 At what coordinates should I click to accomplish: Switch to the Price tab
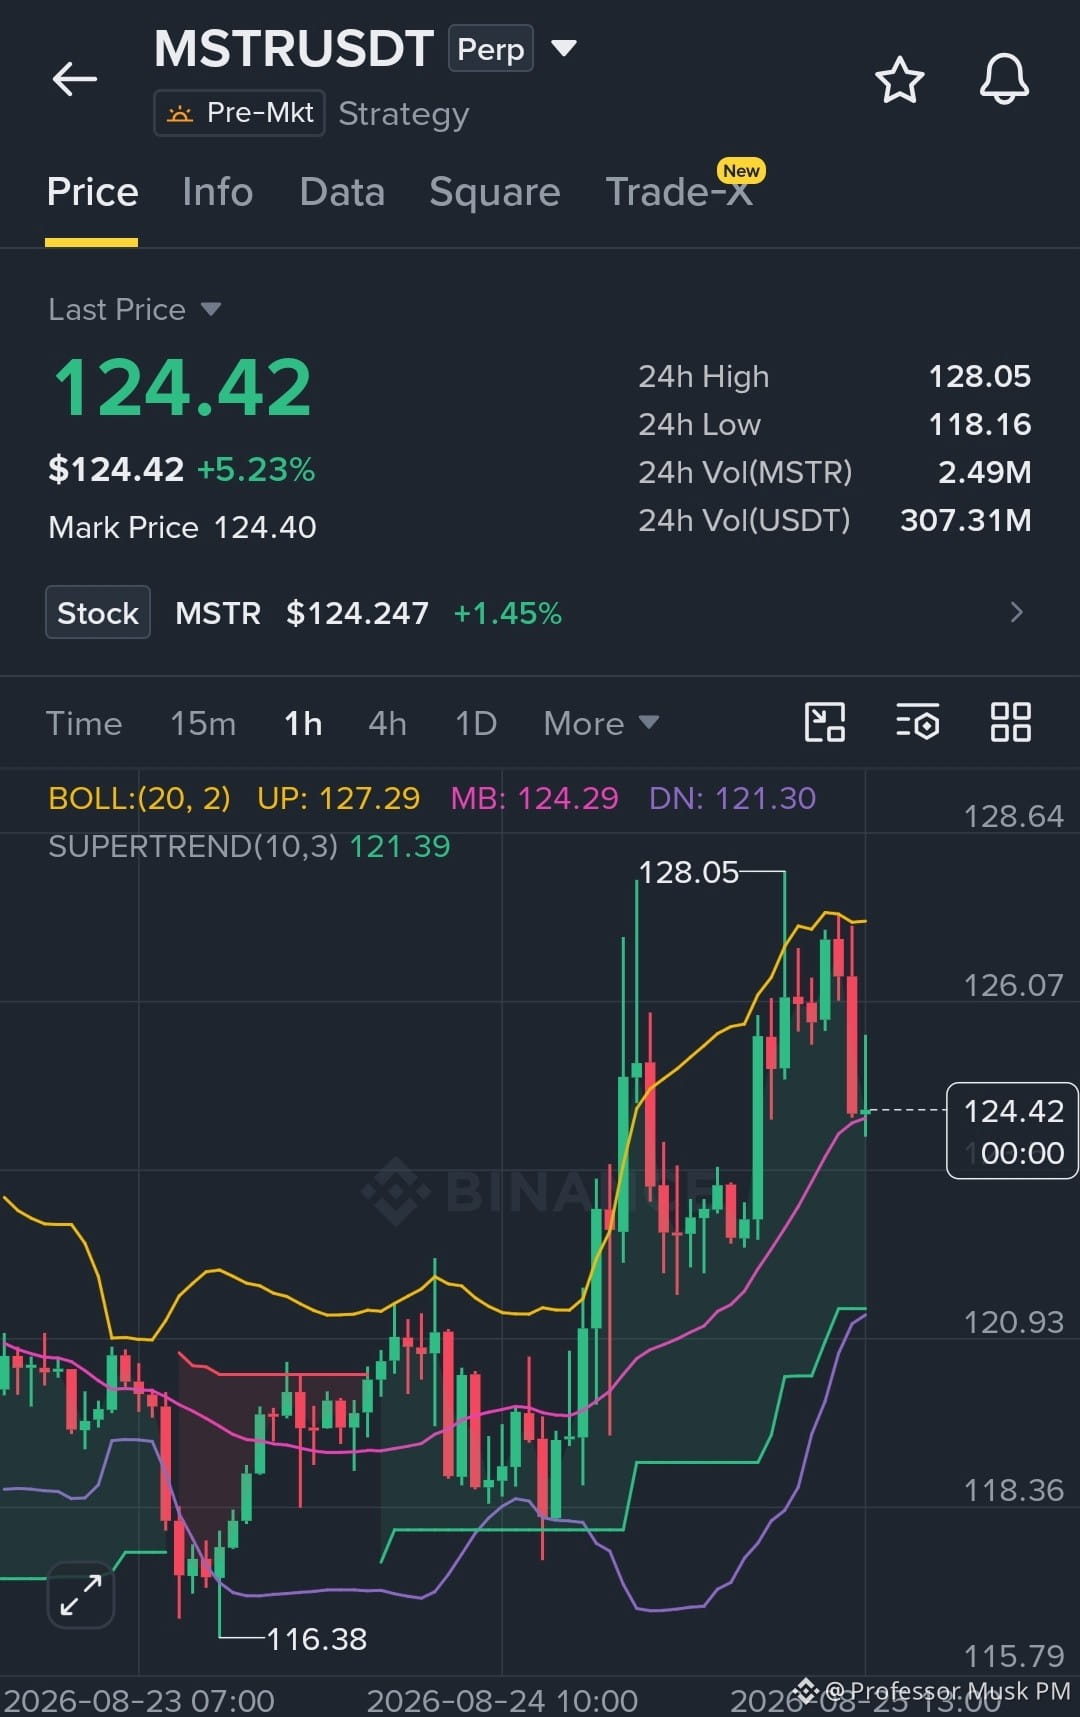coord(92,192)
